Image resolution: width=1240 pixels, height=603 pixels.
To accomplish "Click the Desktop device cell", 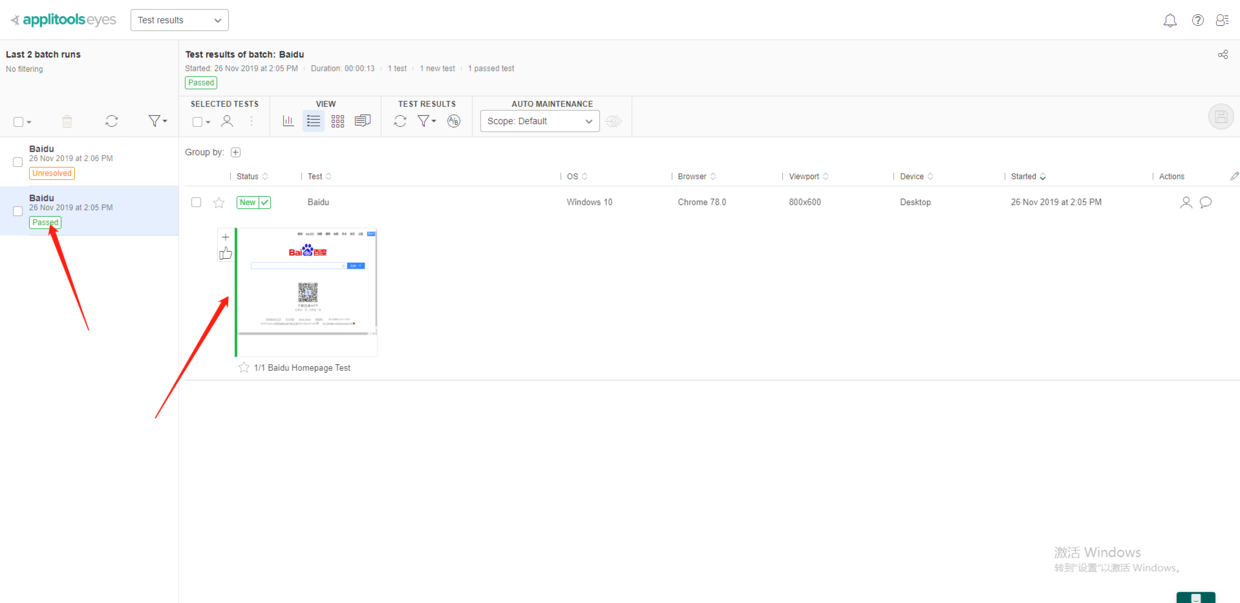I will click(x=915, y=202).
